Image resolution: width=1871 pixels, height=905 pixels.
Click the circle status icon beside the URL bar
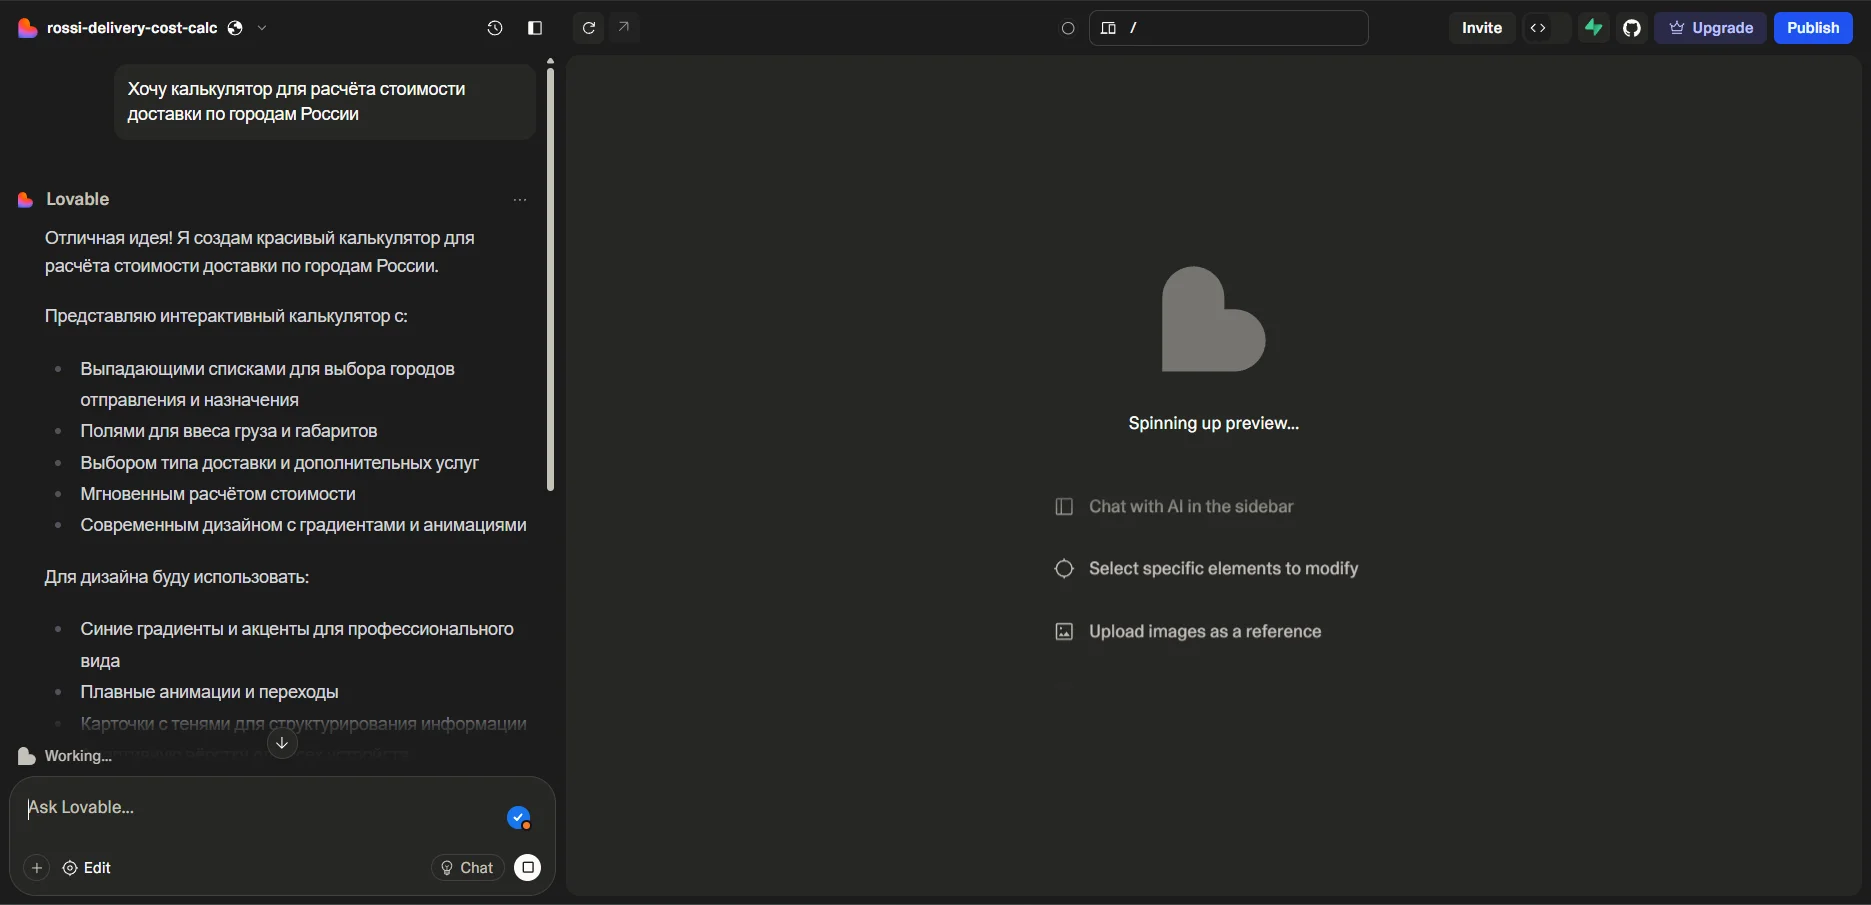1068,28
